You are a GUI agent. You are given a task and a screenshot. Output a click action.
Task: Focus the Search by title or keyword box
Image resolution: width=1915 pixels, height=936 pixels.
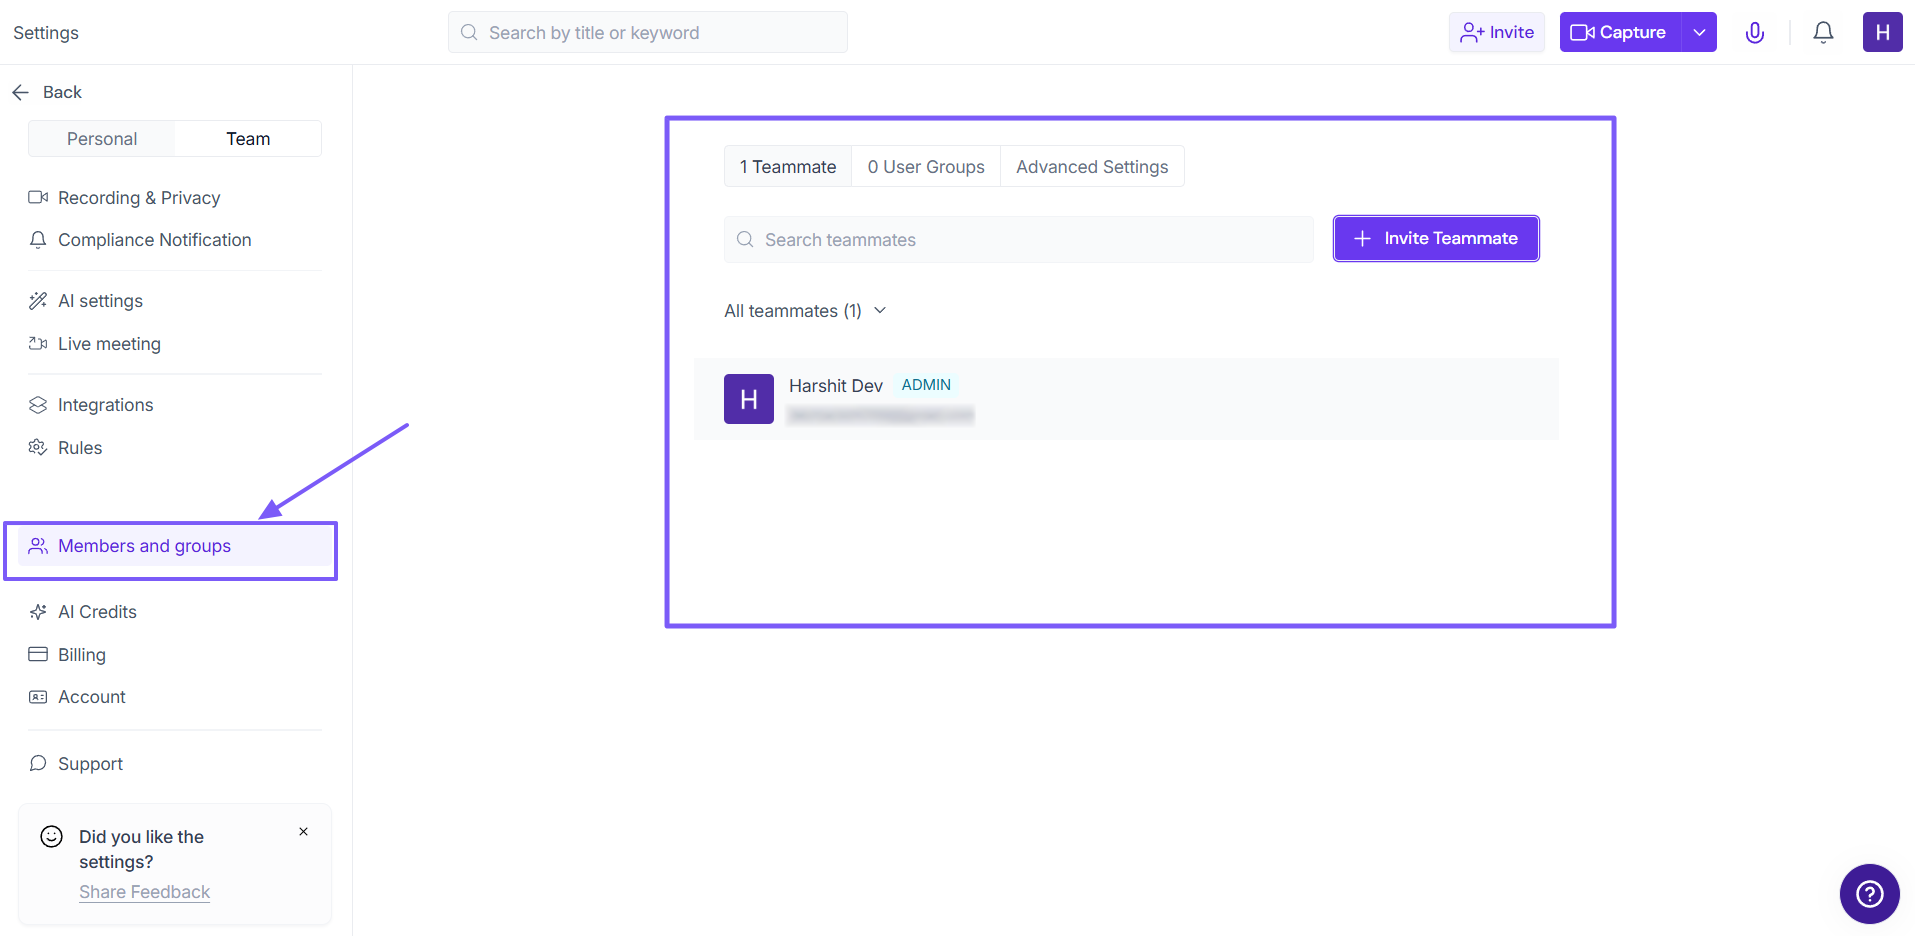[x=648, y=32]
